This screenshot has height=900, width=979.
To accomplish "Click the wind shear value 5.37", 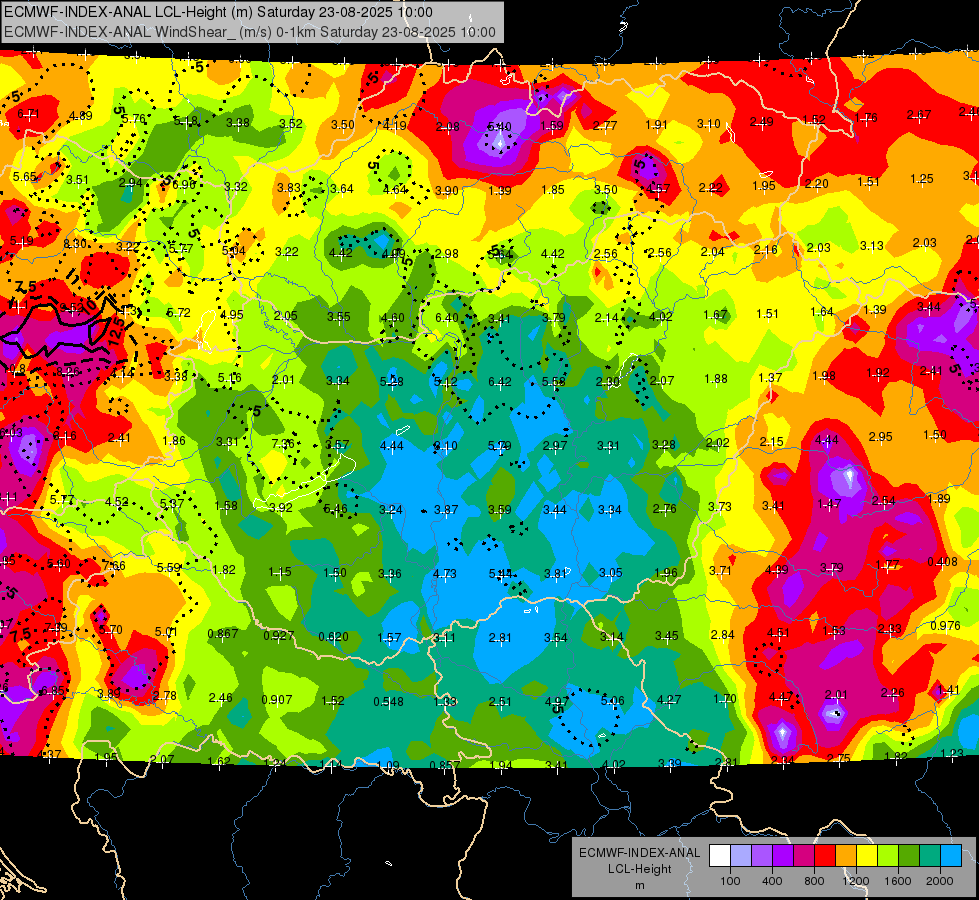I will (172, 503).
